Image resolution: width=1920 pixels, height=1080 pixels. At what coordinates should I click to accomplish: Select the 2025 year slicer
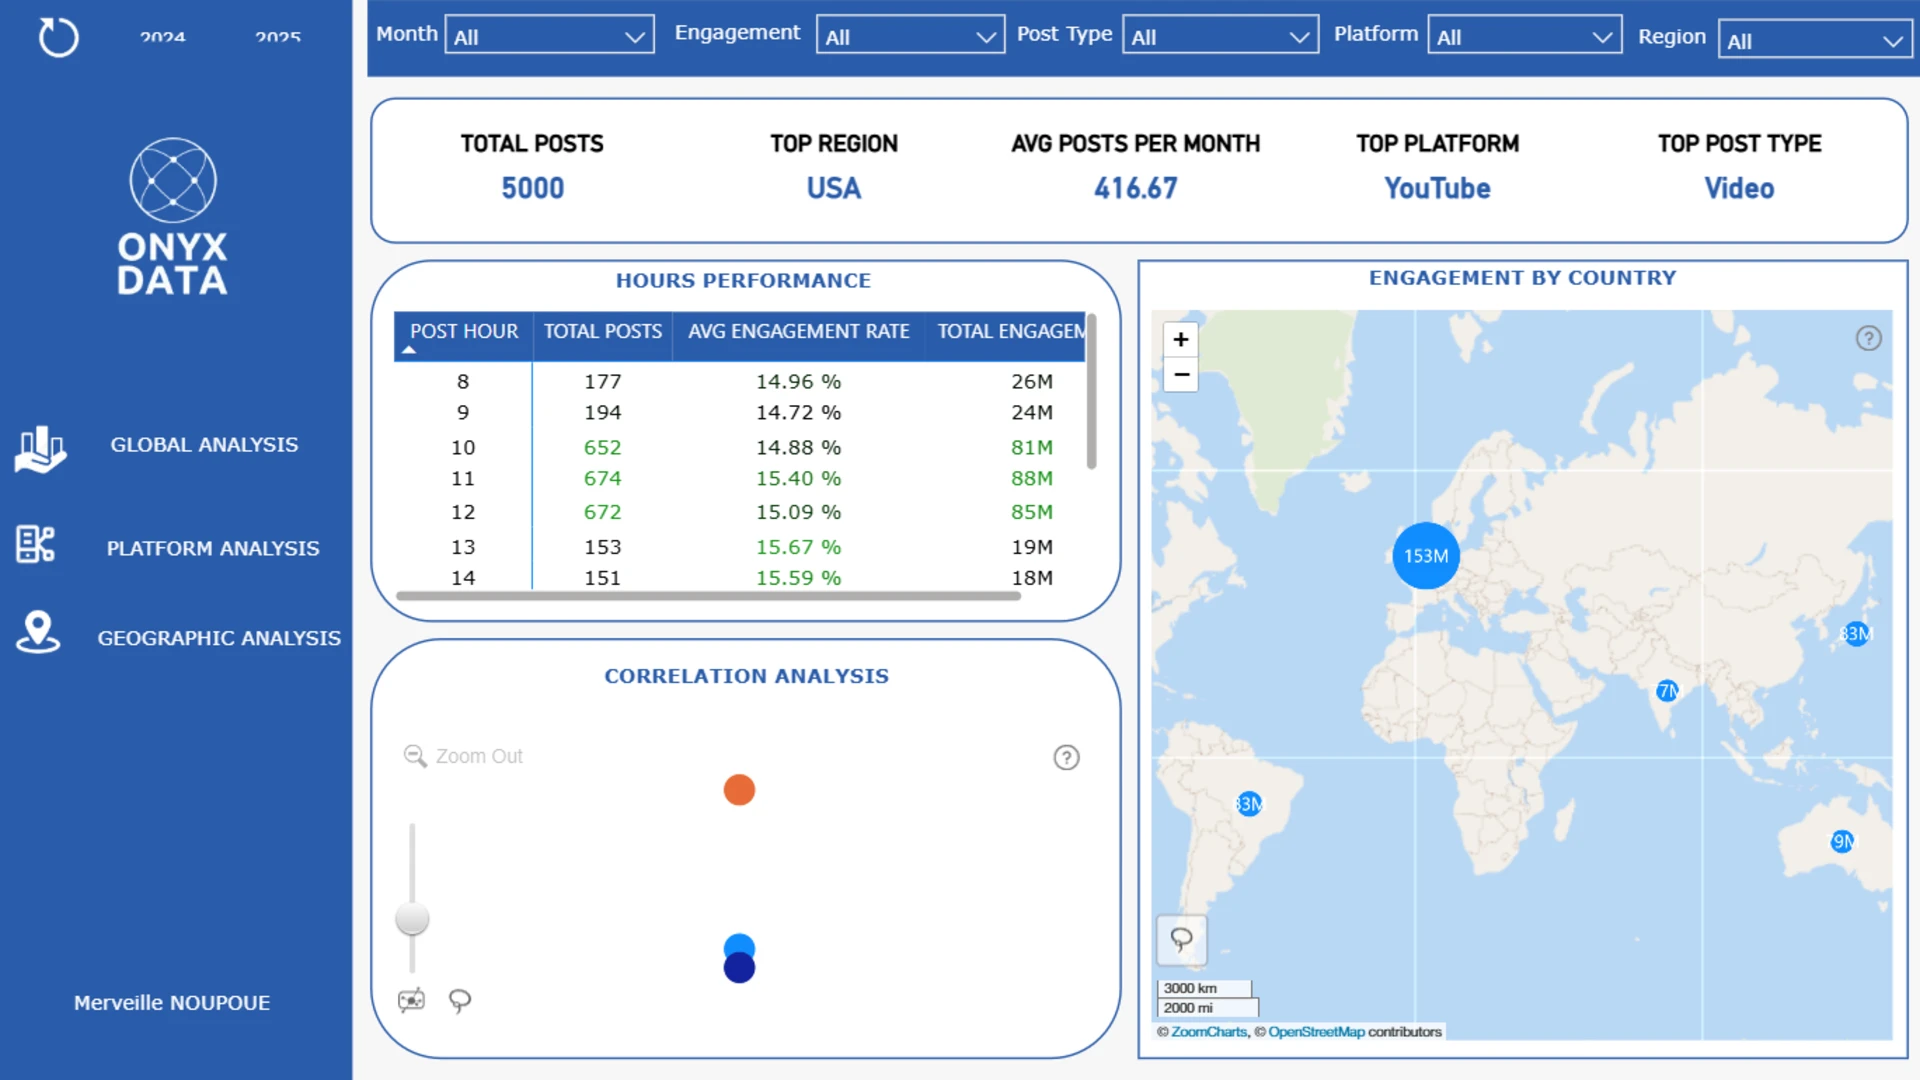pyautogui.click(x=277, y=37)
